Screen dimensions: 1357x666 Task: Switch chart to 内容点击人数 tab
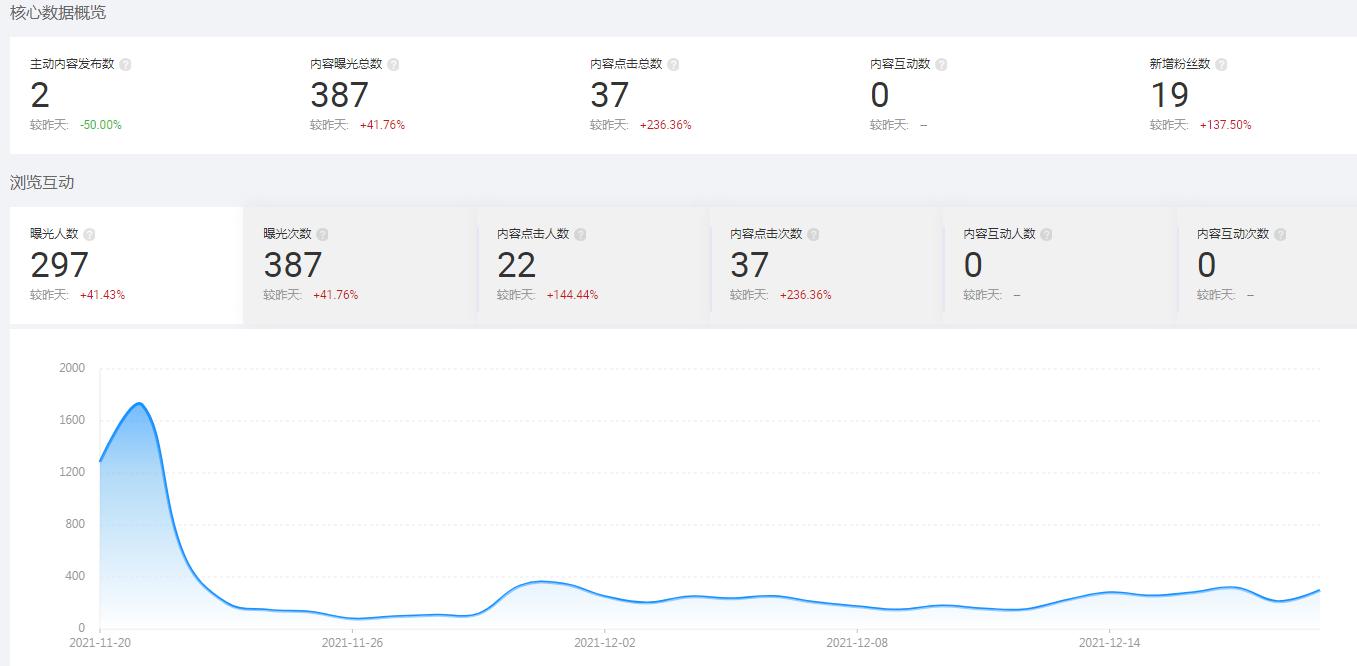[593, 265]
